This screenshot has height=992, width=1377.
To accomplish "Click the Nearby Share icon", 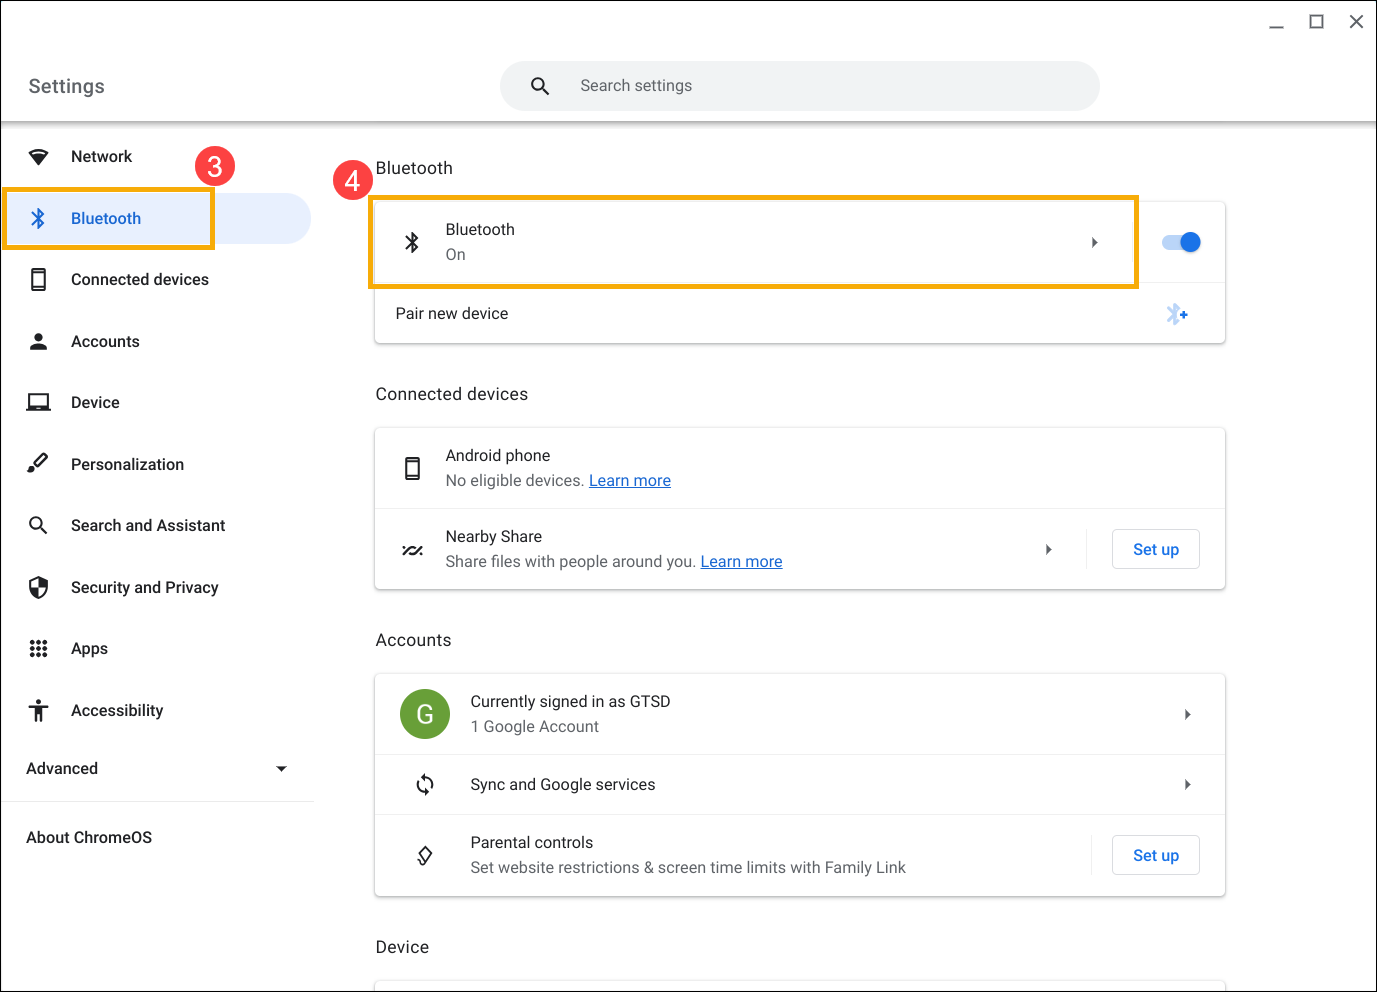I will [x=412, y=550].
